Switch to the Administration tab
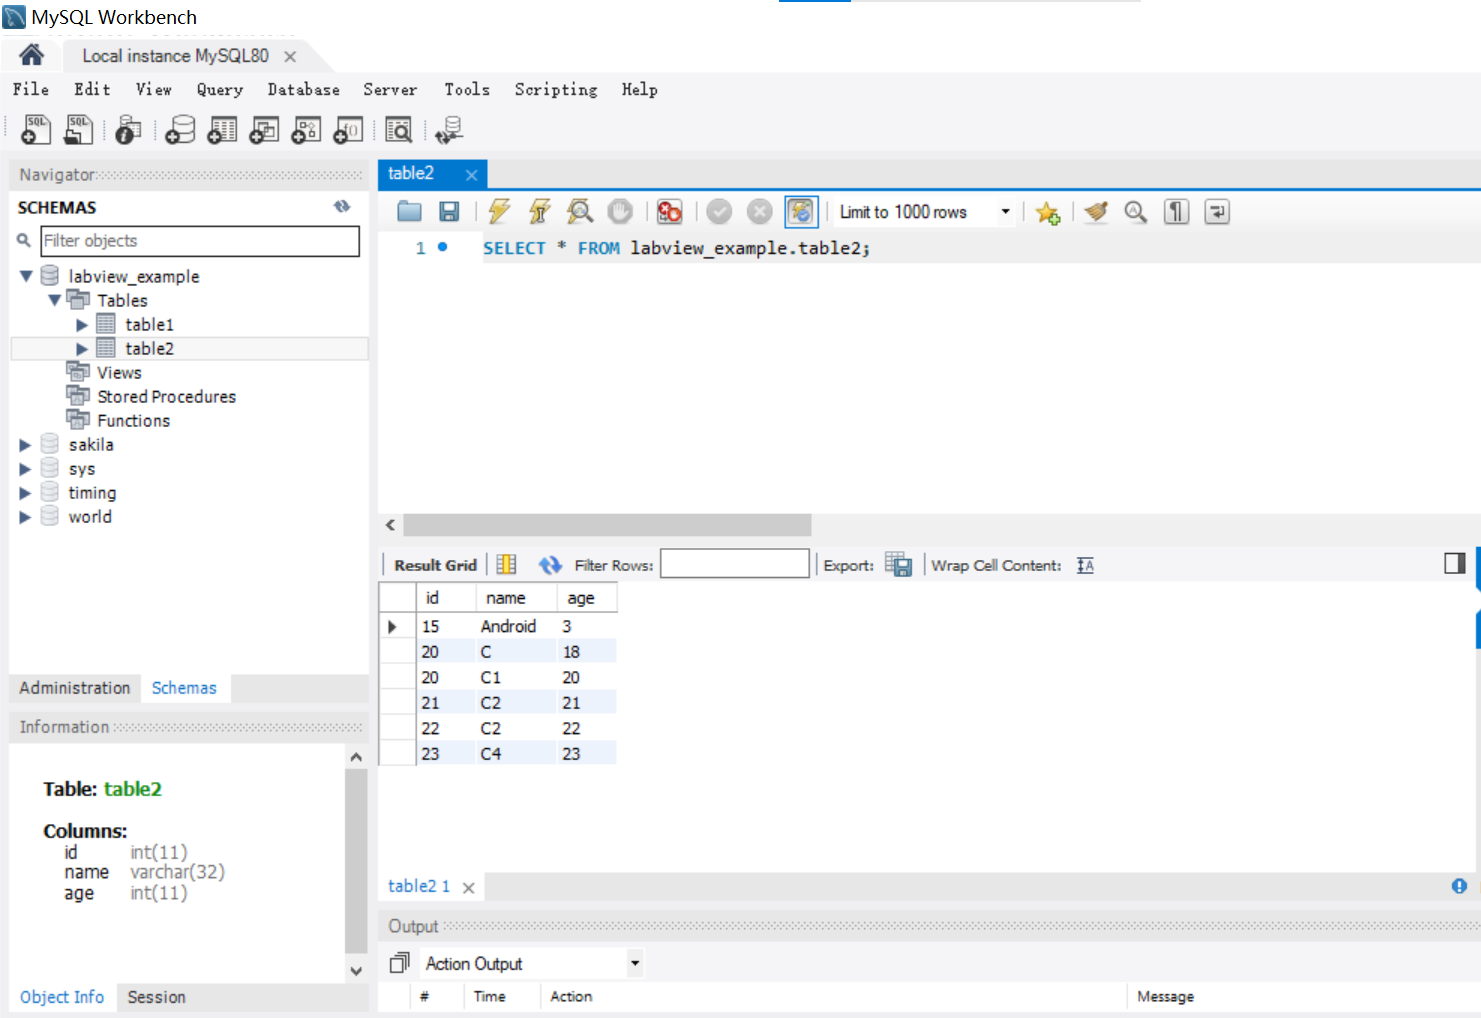Viewport: 1481px width, 1018px height. 73,688
